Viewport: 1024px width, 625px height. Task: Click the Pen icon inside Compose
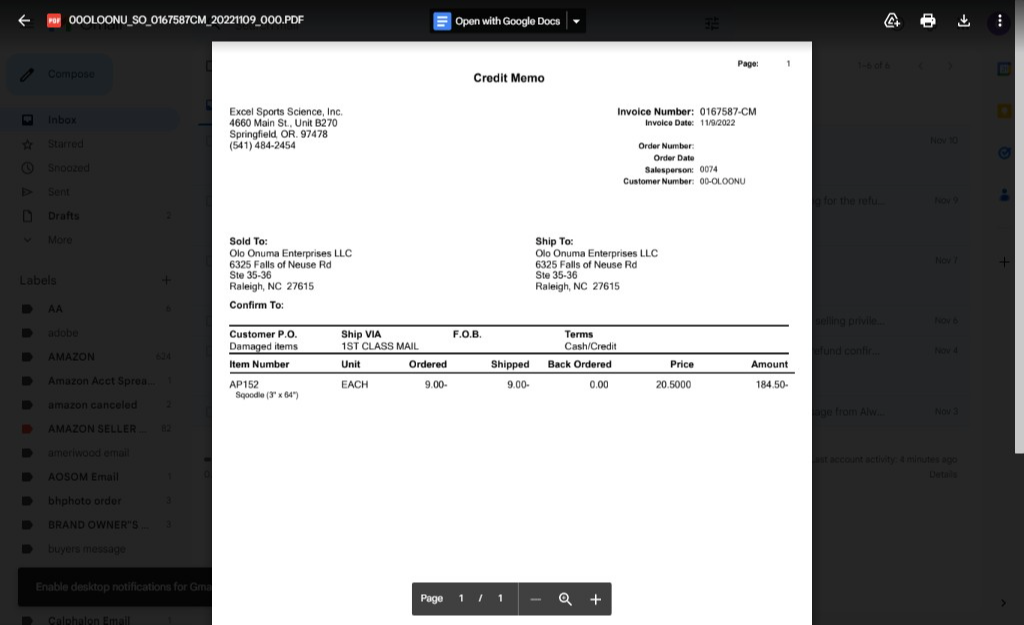click(x=27, y=74)
